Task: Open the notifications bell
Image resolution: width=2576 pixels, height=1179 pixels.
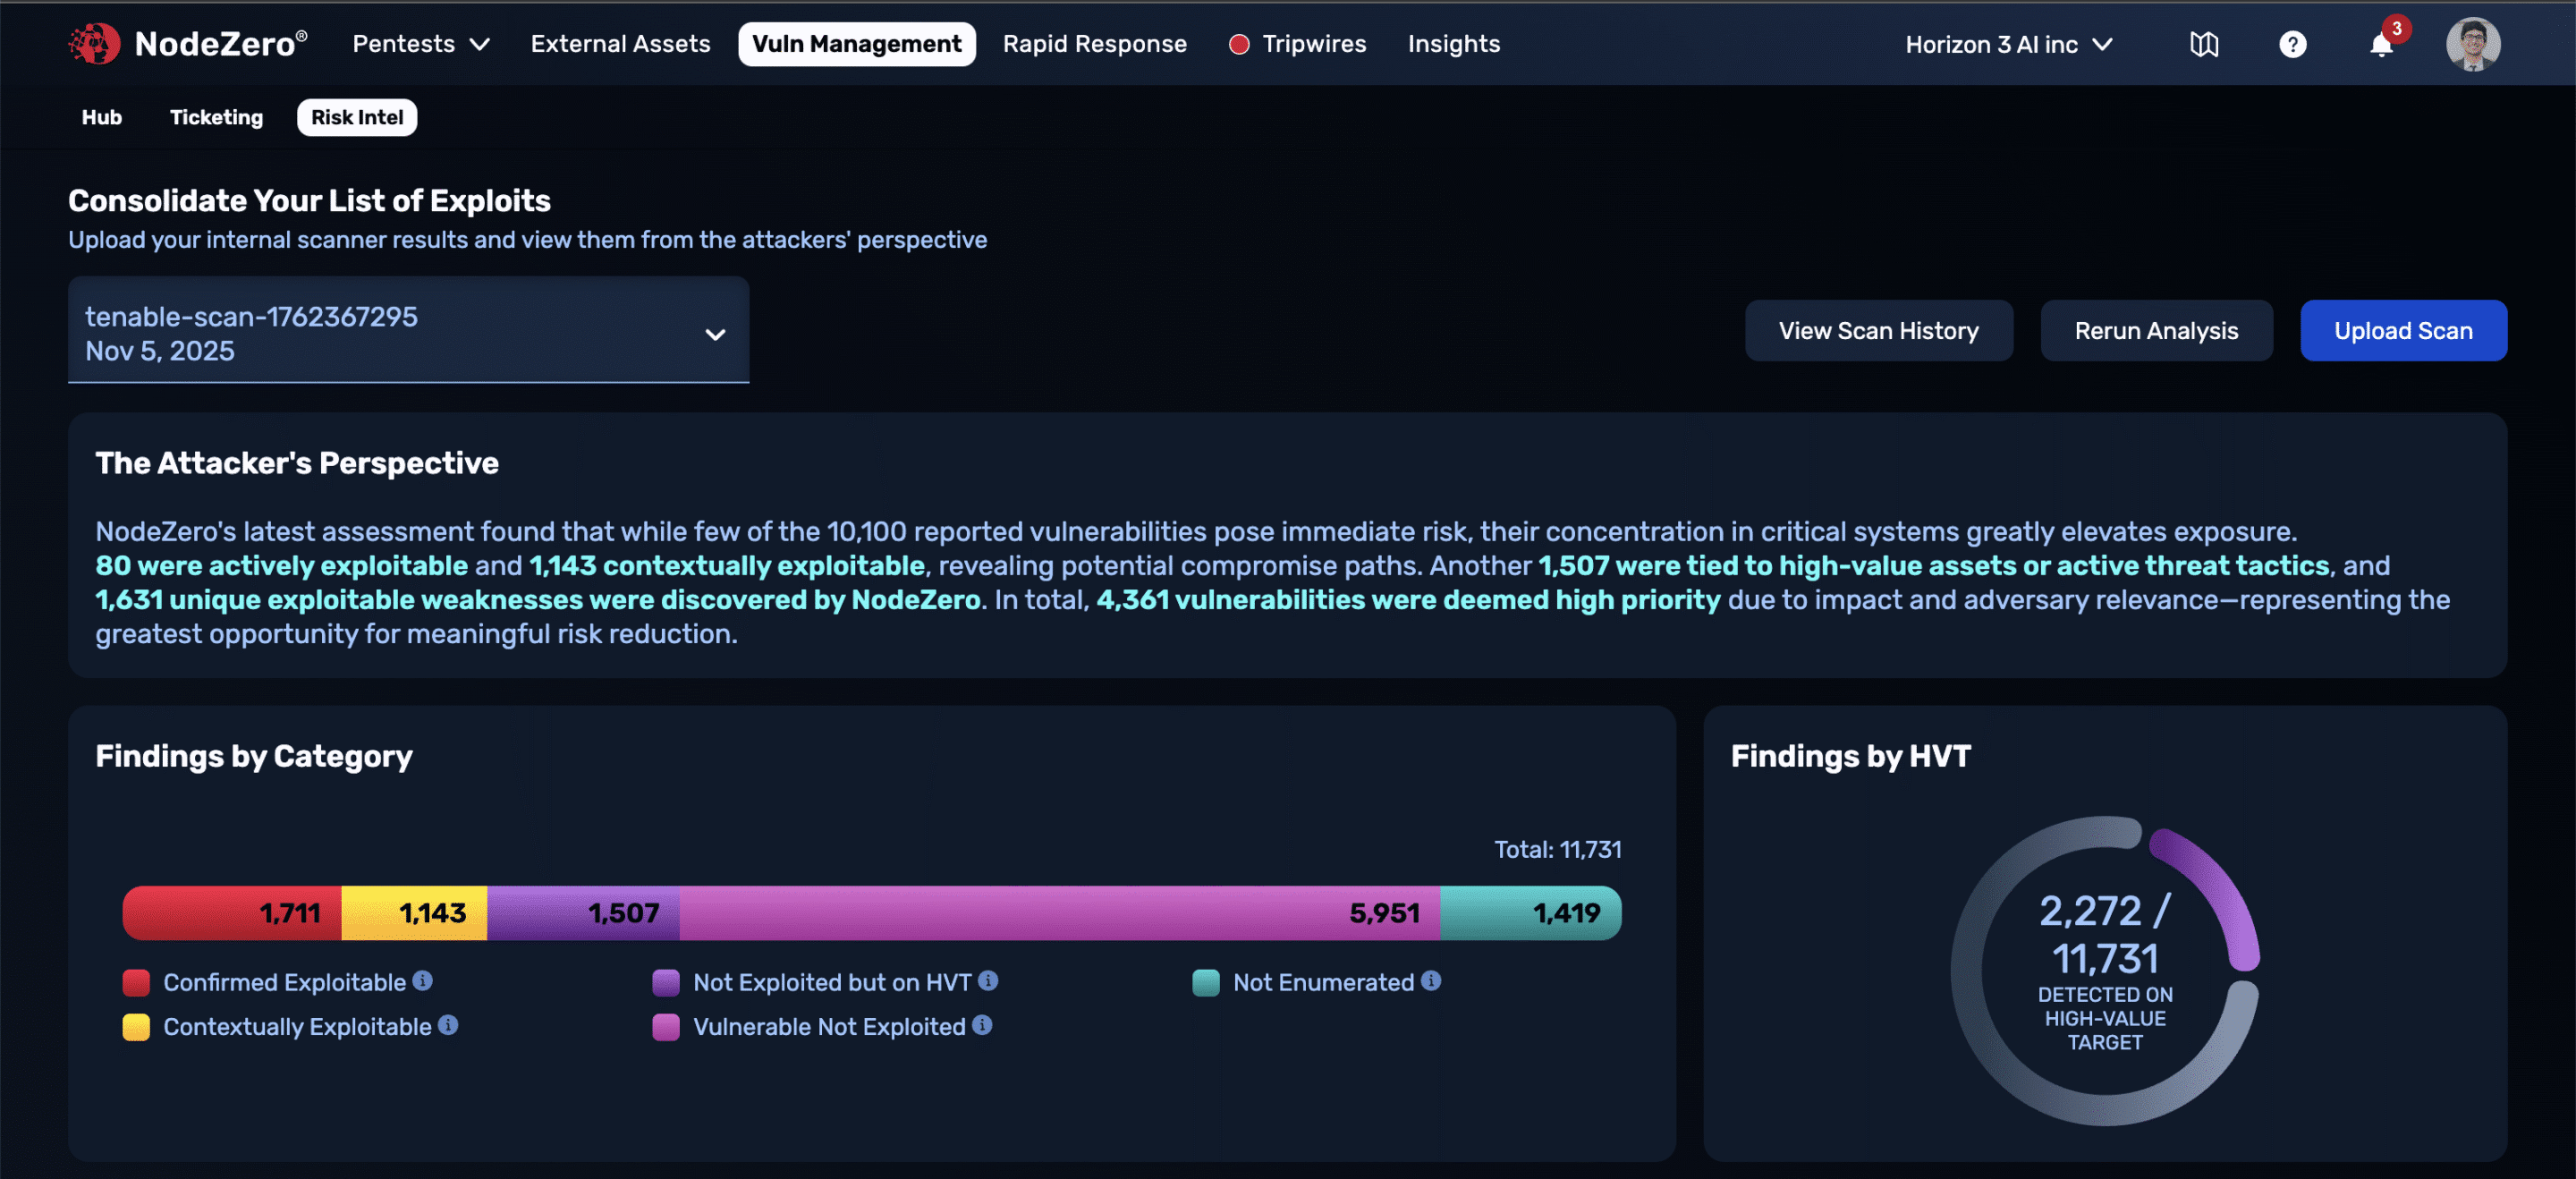Action: 2381,45
